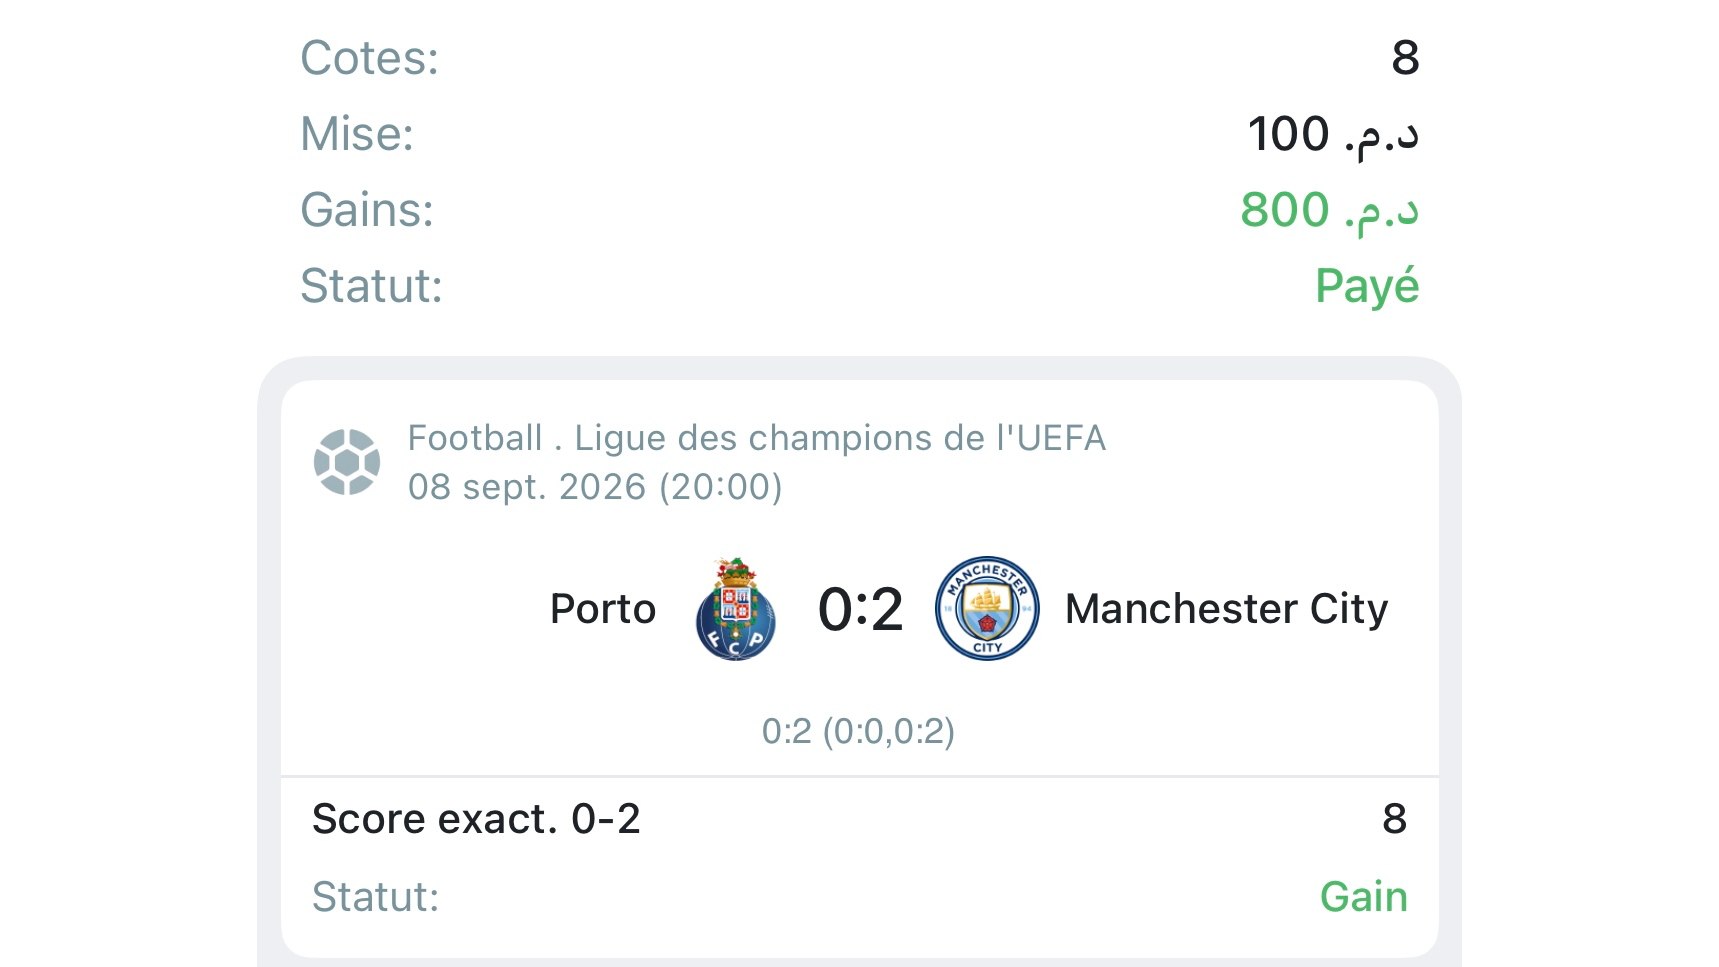This screenshot has height=967, width=1719.
Task: Click the Statut: label inside match card
Action: point(375,897)
